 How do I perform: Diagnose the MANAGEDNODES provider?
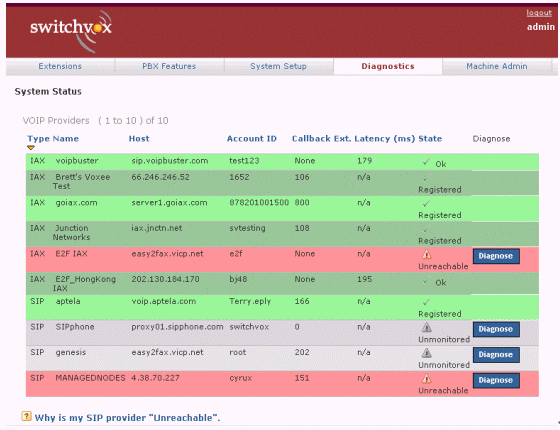click(496, 380)
